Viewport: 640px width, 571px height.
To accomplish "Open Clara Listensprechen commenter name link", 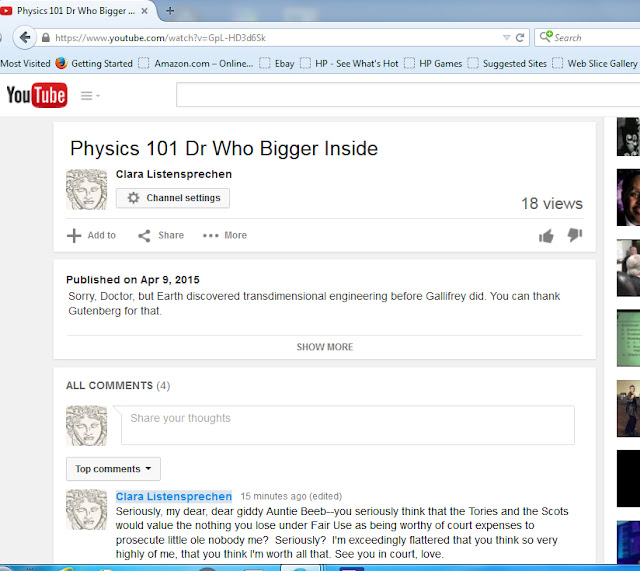I will (173, 496).
